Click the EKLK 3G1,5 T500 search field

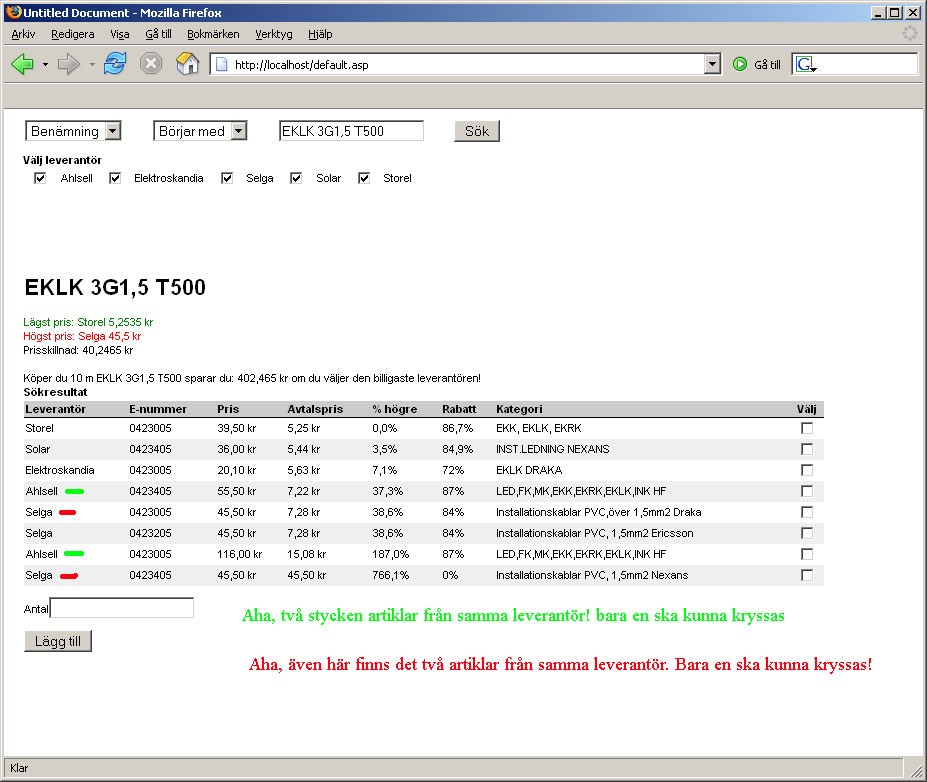(x=351, y=131)
